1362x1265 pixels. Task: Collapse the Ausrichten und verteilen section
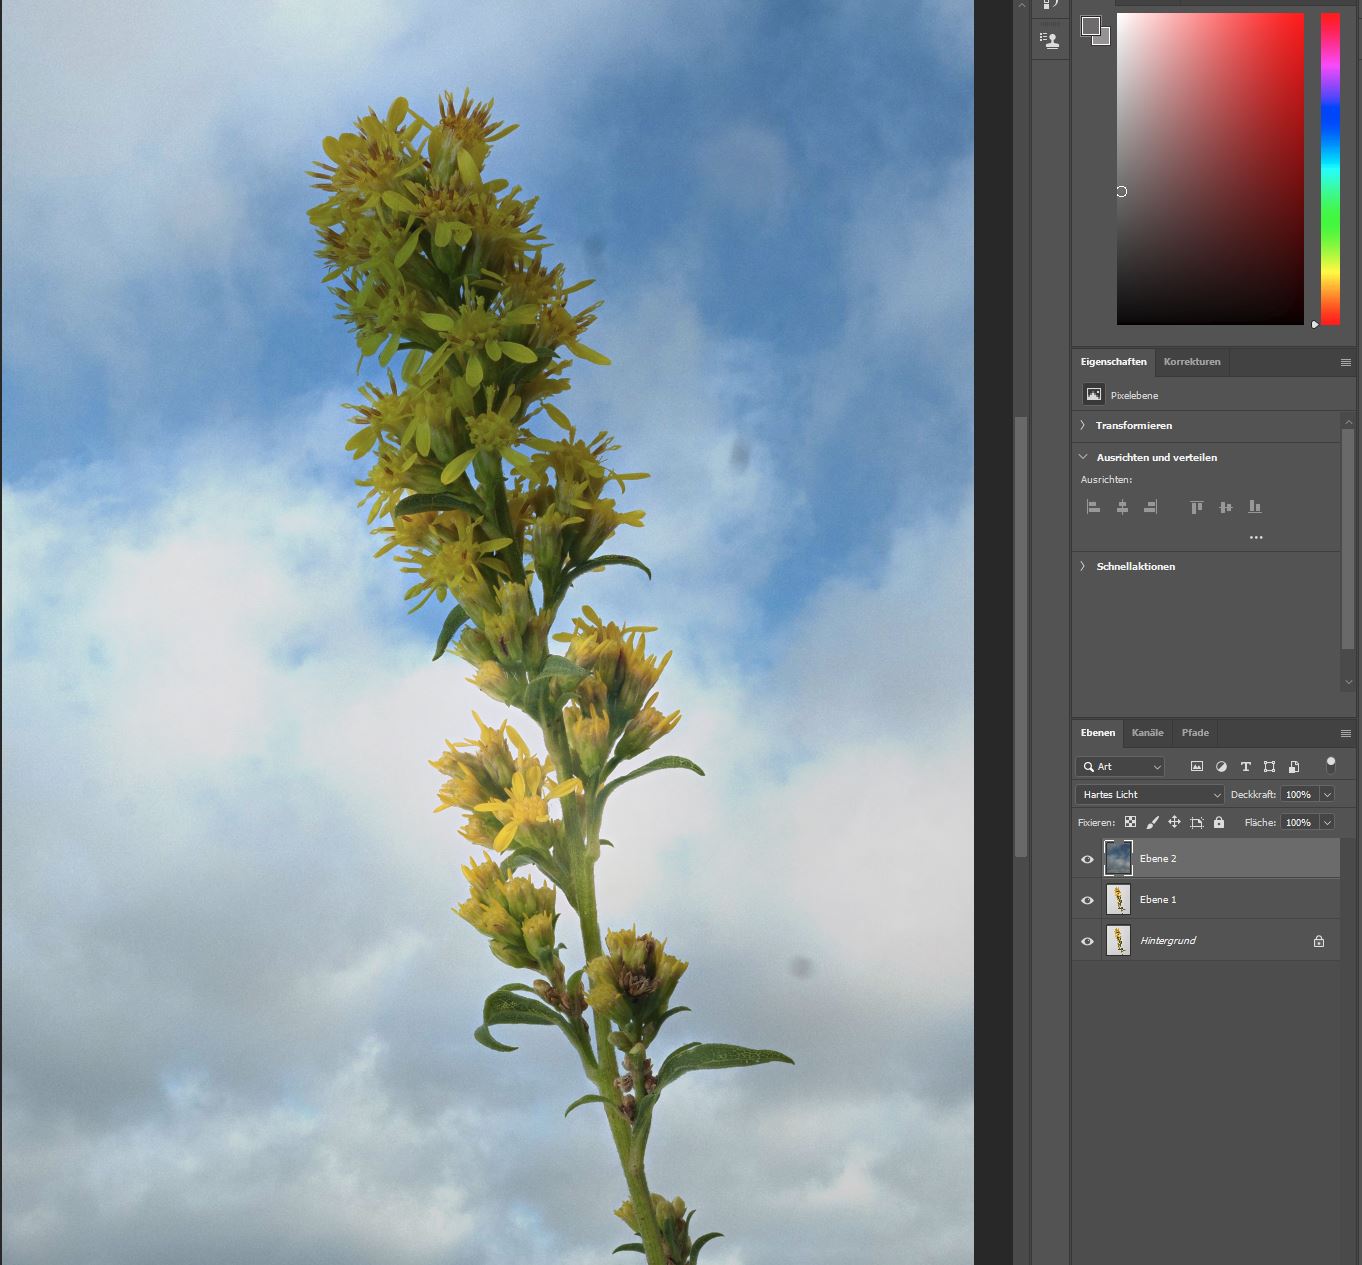pos(1083,457)
